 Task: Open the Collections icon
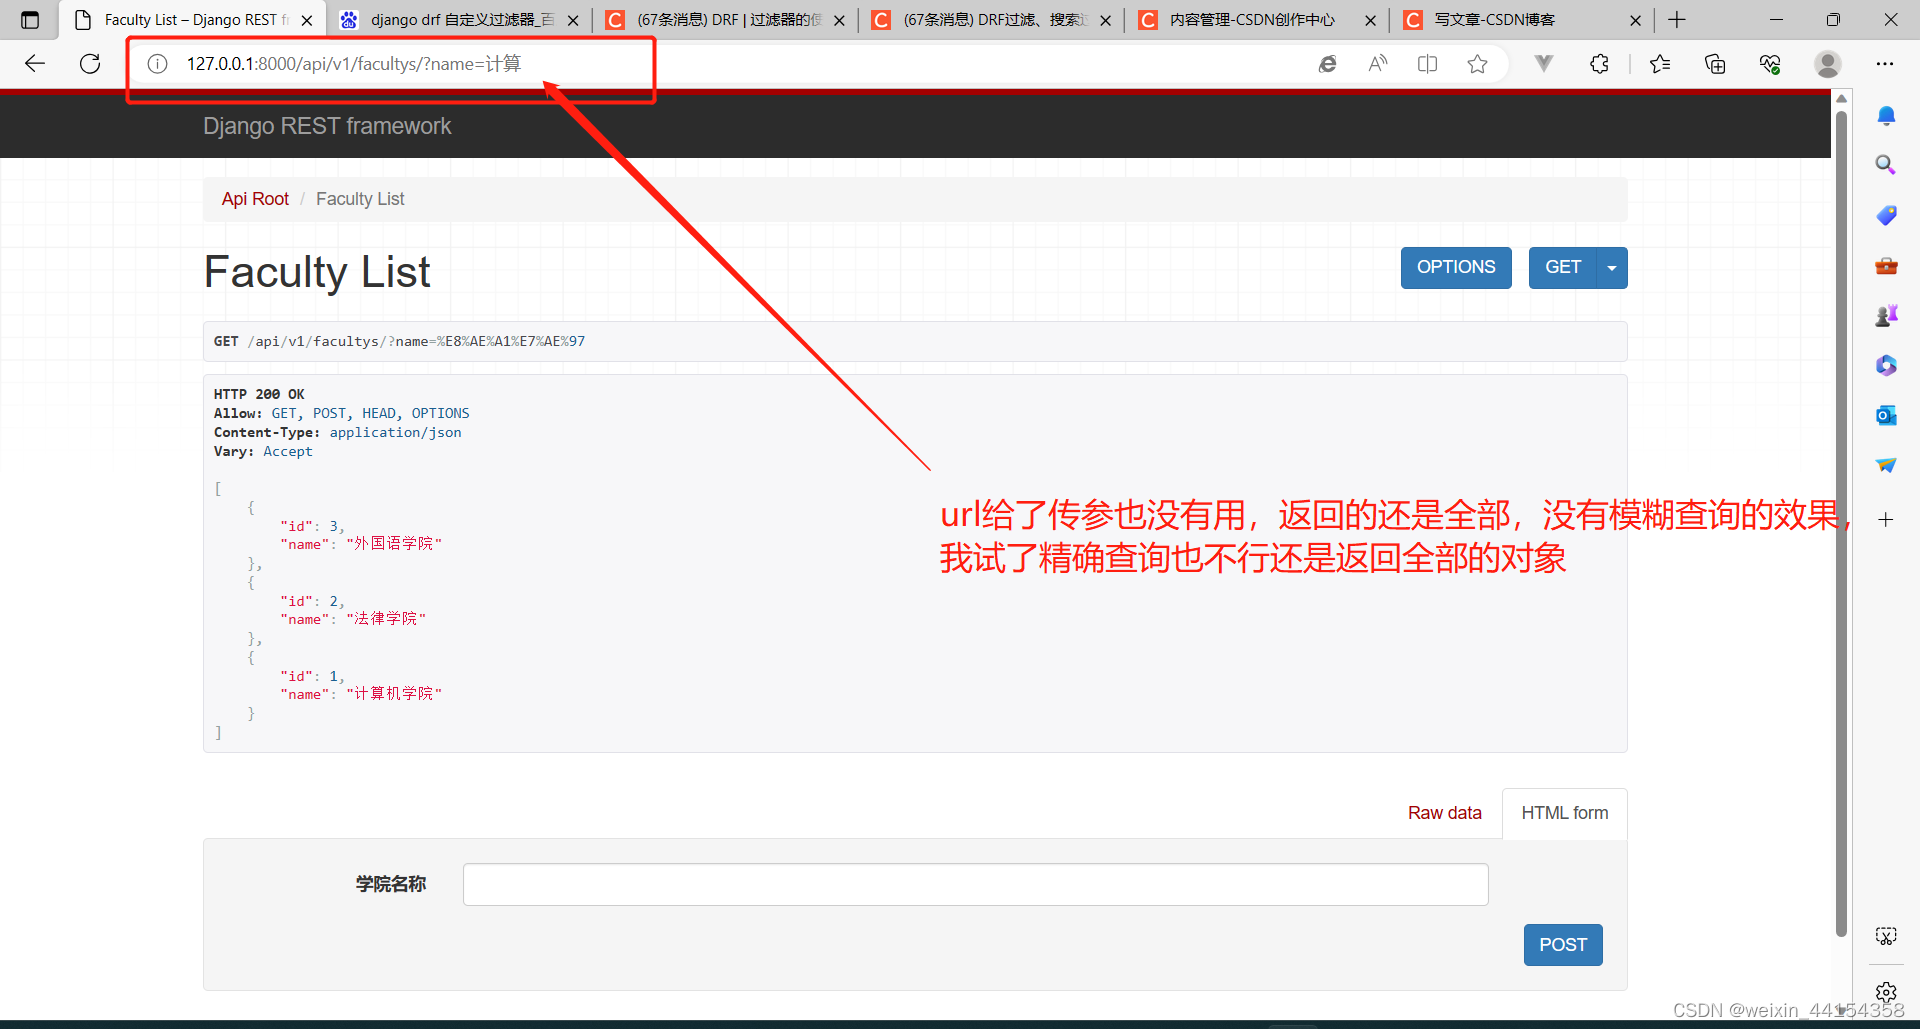coord(1715,64)
